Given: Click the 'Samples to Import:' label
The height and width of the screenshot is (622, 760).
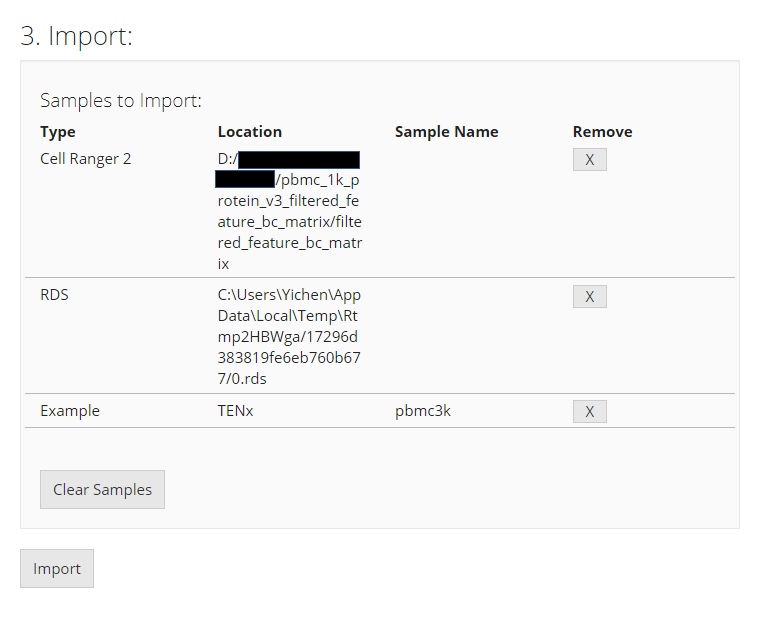Looking at the screenshot, I should coord(121,101).
